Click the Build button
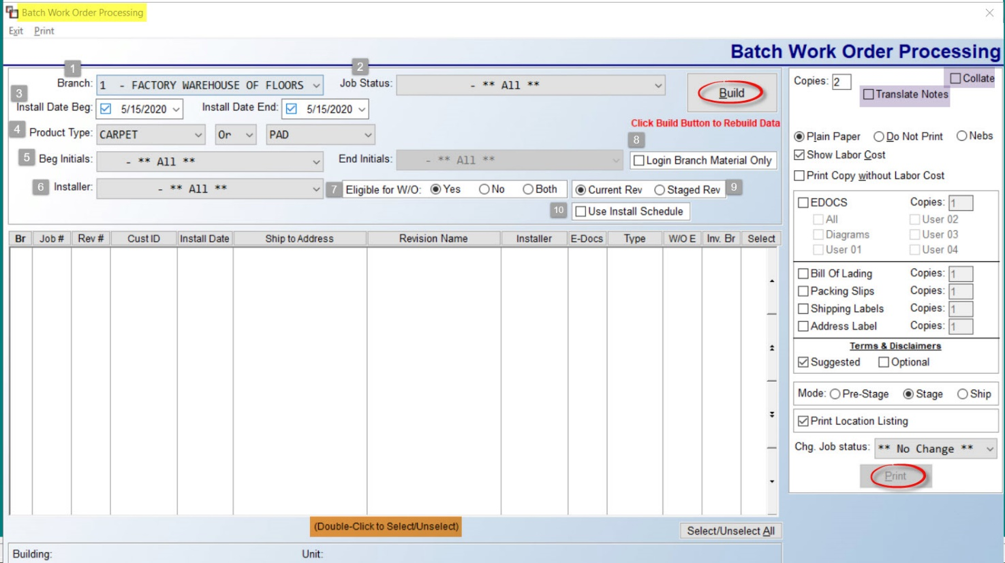This screenshot has height=563, width=1005. pyautogui.click(x=731, y=93)
